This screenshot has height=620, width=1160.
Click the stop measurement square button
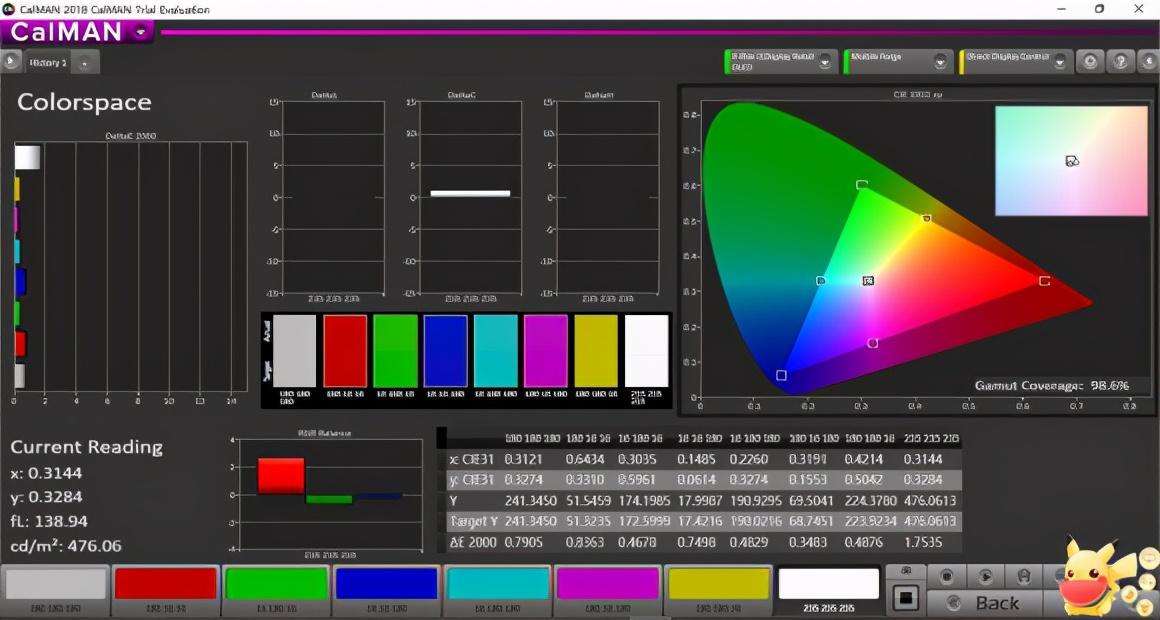click(906, 598)
